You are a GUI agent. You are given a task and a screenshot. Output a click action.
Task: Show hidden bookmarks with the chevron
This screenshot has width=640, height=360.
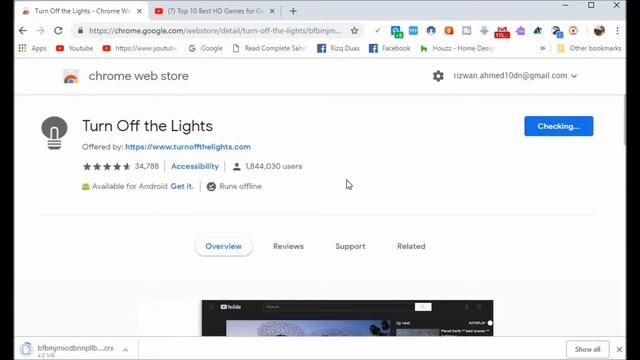[x=542, y=48]
